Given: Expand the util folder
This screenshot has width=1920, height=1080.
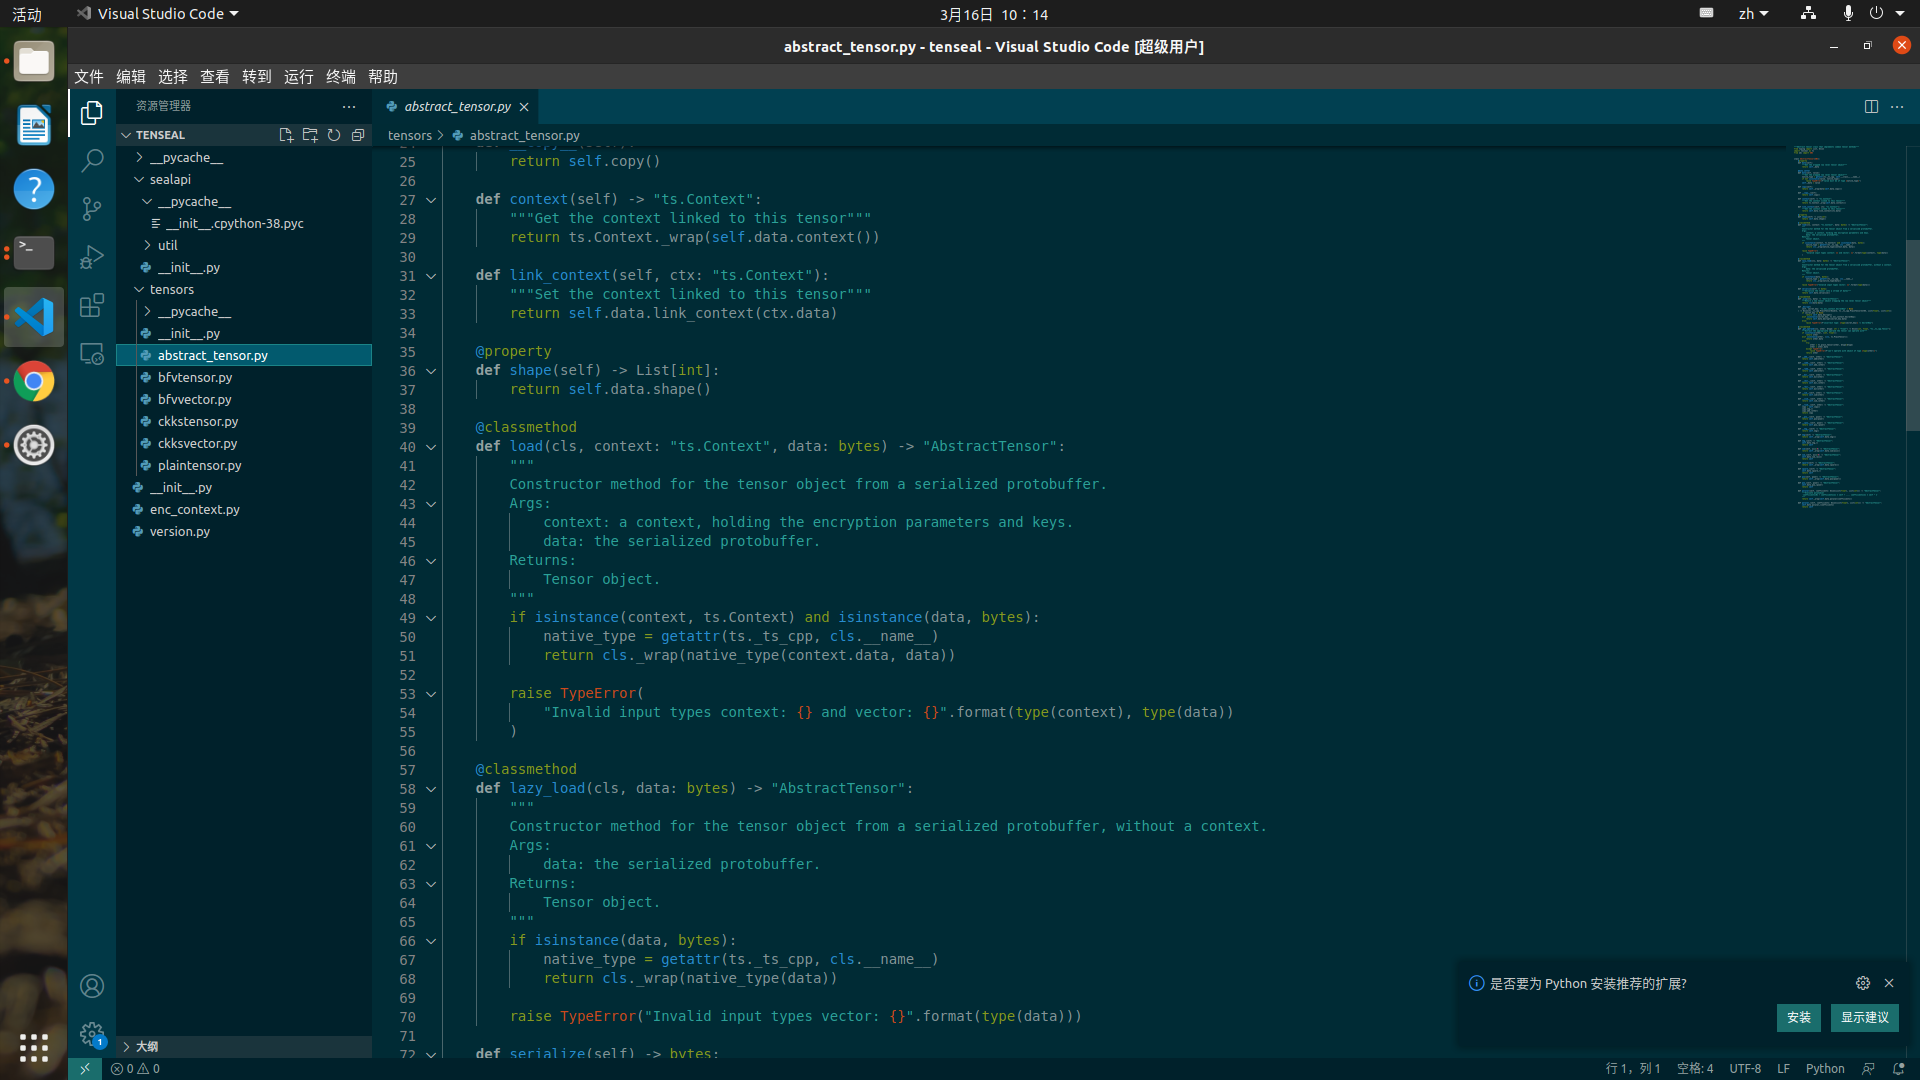Looking at the screenshot, I should pos(167,245).
